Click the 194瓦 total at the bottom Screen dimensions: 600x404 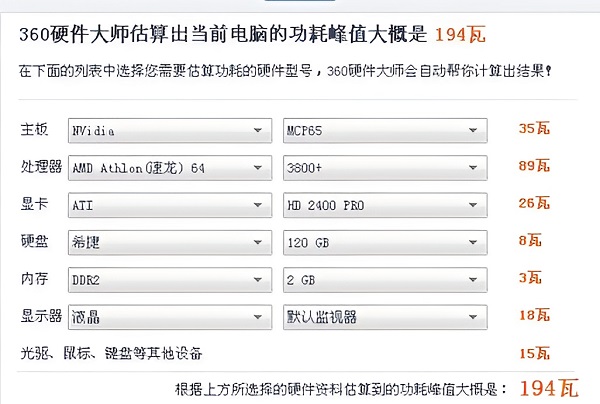tap(549, 388)
